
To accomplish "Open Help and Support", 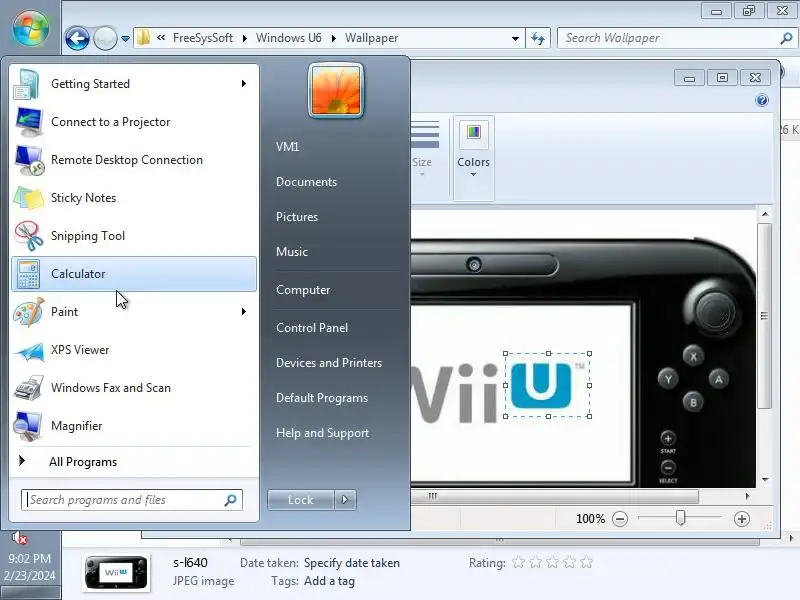I will coord(322,433).
